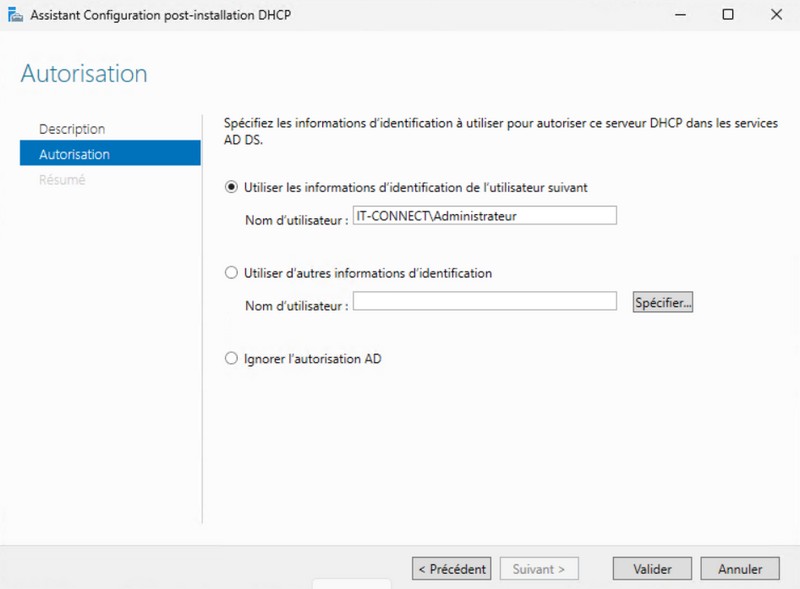Click the IT-CONNECT\Administrateur username field

click(x=484, y=215)
